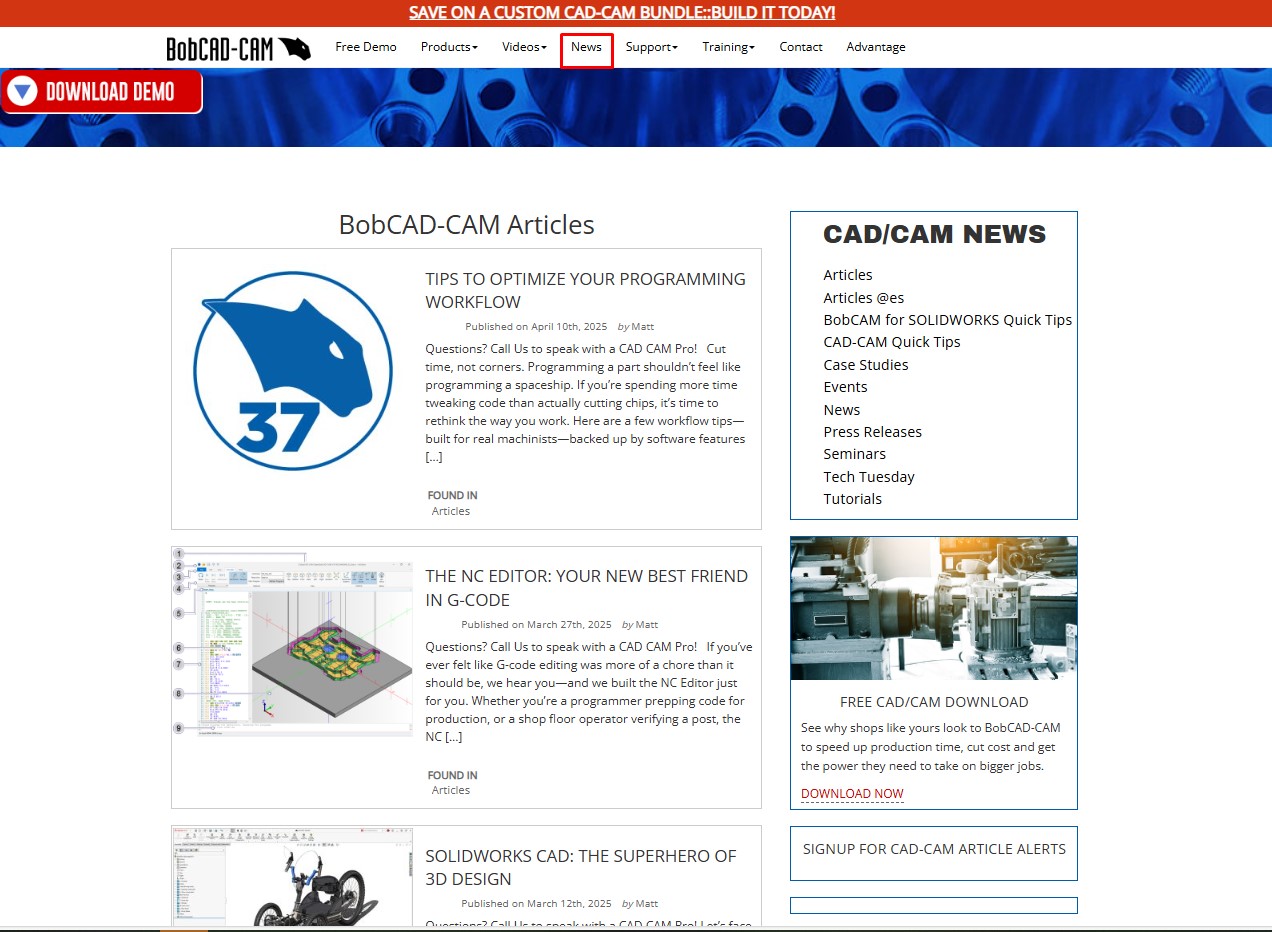Open the NC Editor screenshot thumbnail
Screen dimensions: 1272x932
(293, 642)
